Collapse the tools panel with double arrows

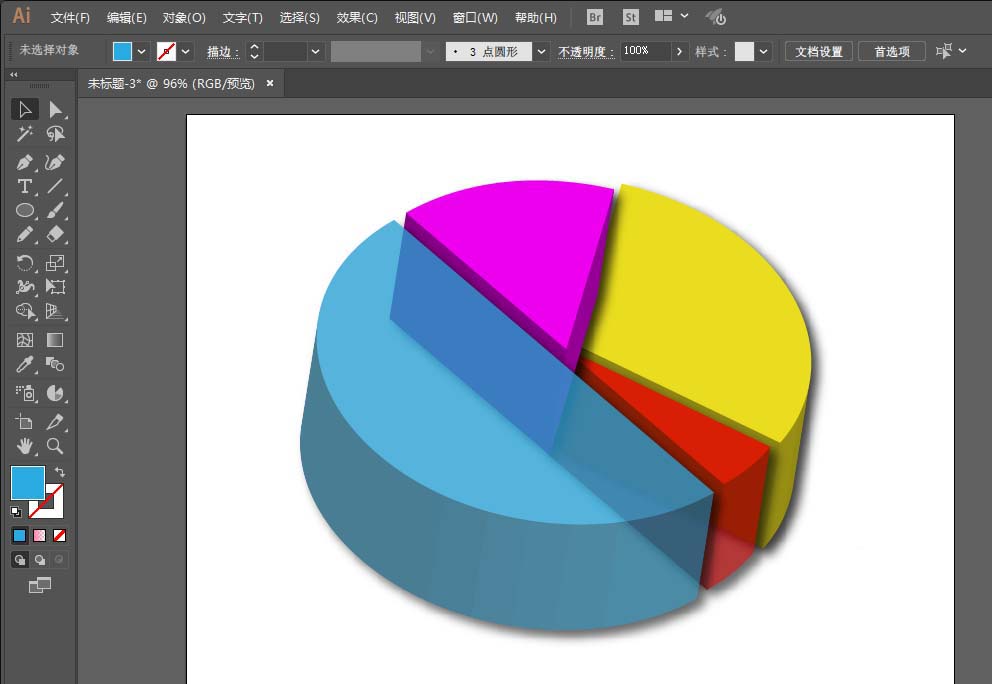pyautogui.click(x=14, y=75)
